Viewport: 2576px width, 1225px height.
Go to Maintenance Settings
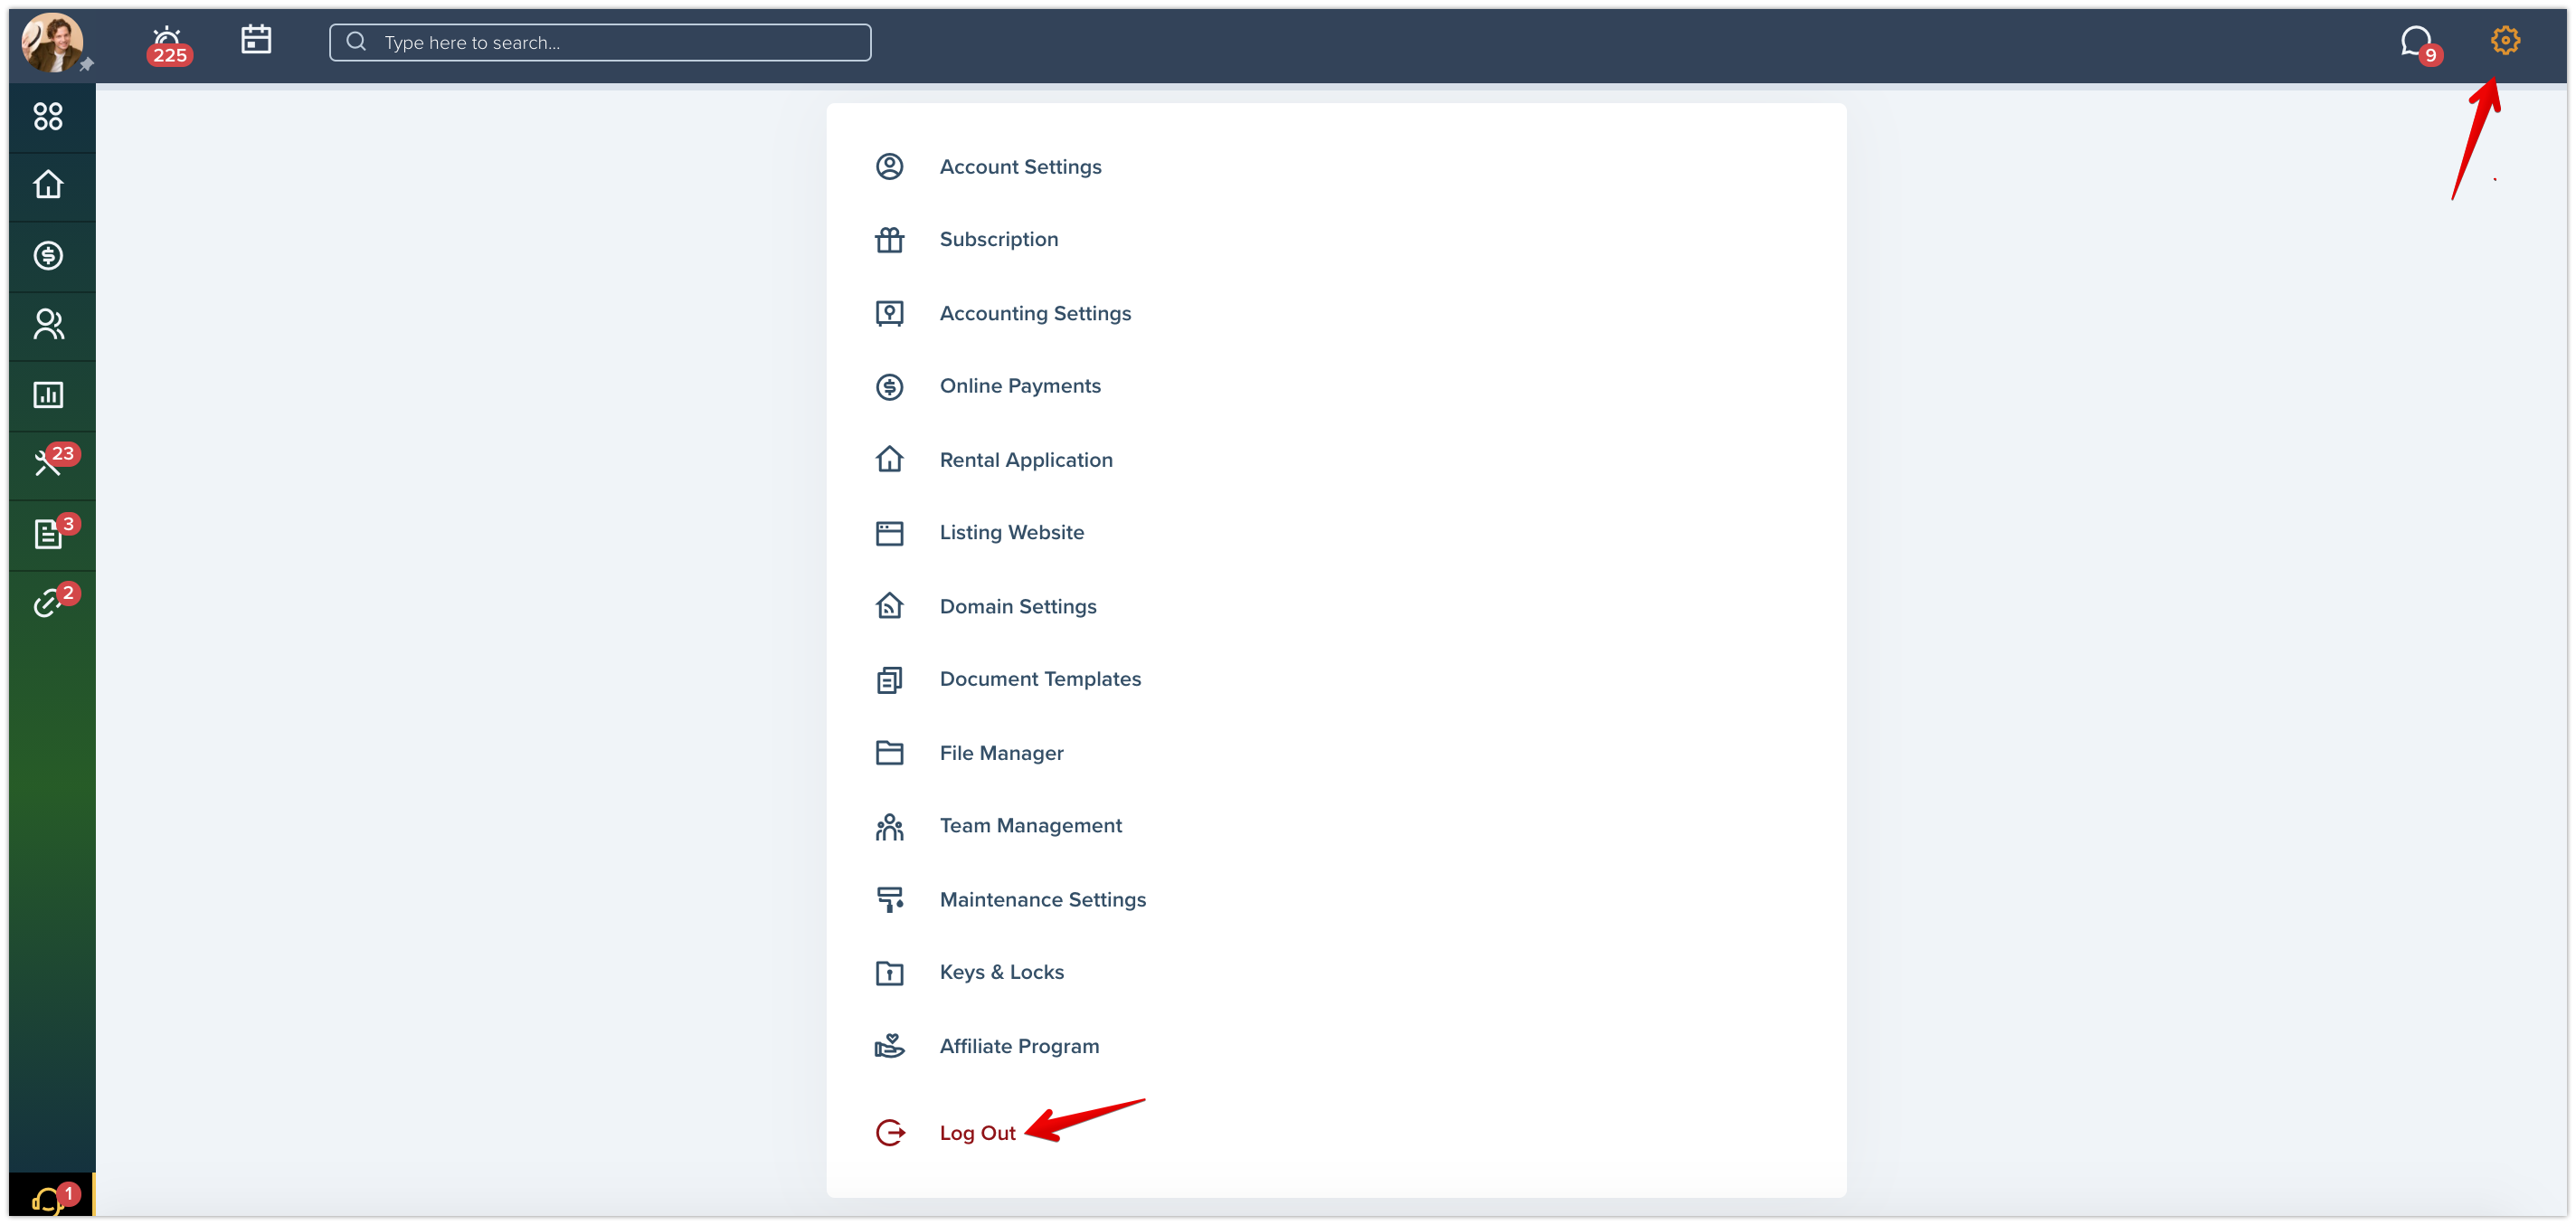coord(1043,900)
